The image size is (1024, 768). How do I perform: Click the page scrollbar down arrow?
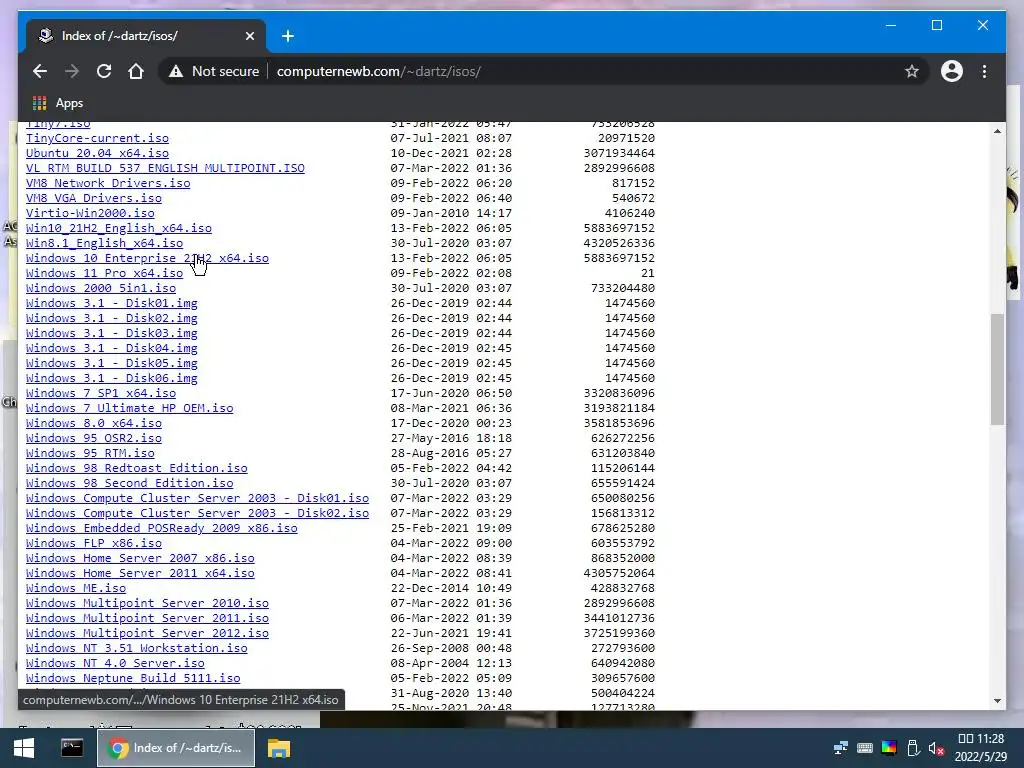(x=997, y=701)
